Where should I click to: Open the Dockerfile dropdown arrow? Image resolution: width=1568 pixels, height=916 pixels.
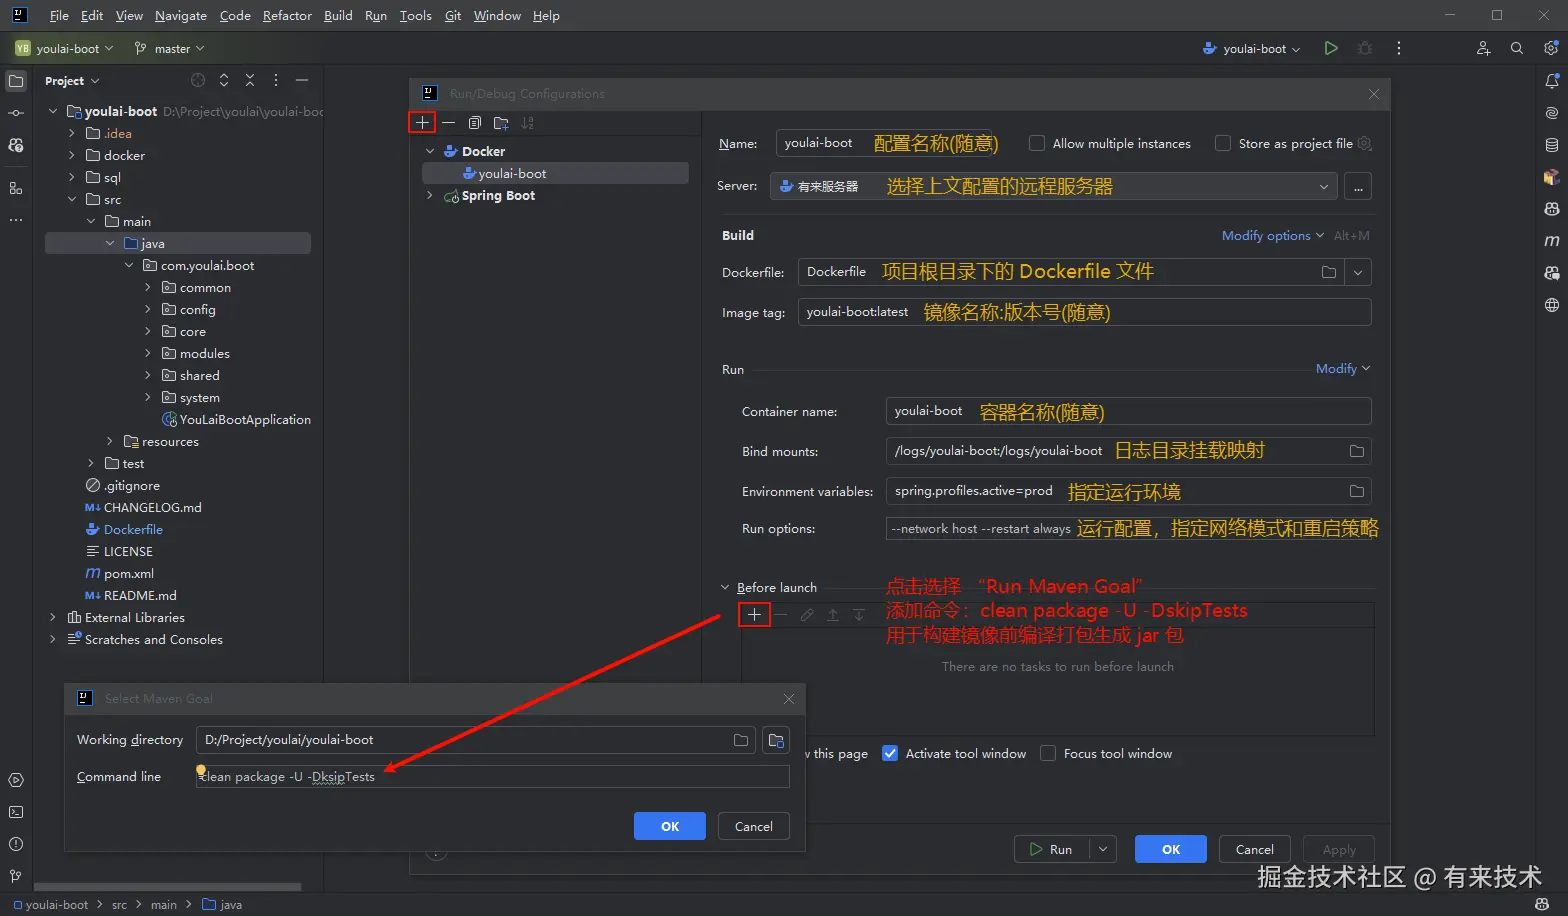[x=1358, y=272]
